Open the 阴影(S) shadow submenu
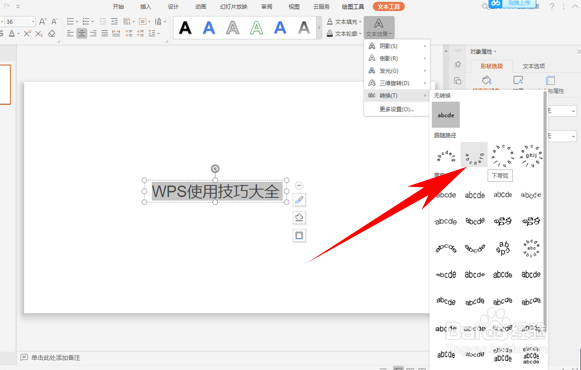The height and width of the screenshot is (370, 581). pos(397,46)
